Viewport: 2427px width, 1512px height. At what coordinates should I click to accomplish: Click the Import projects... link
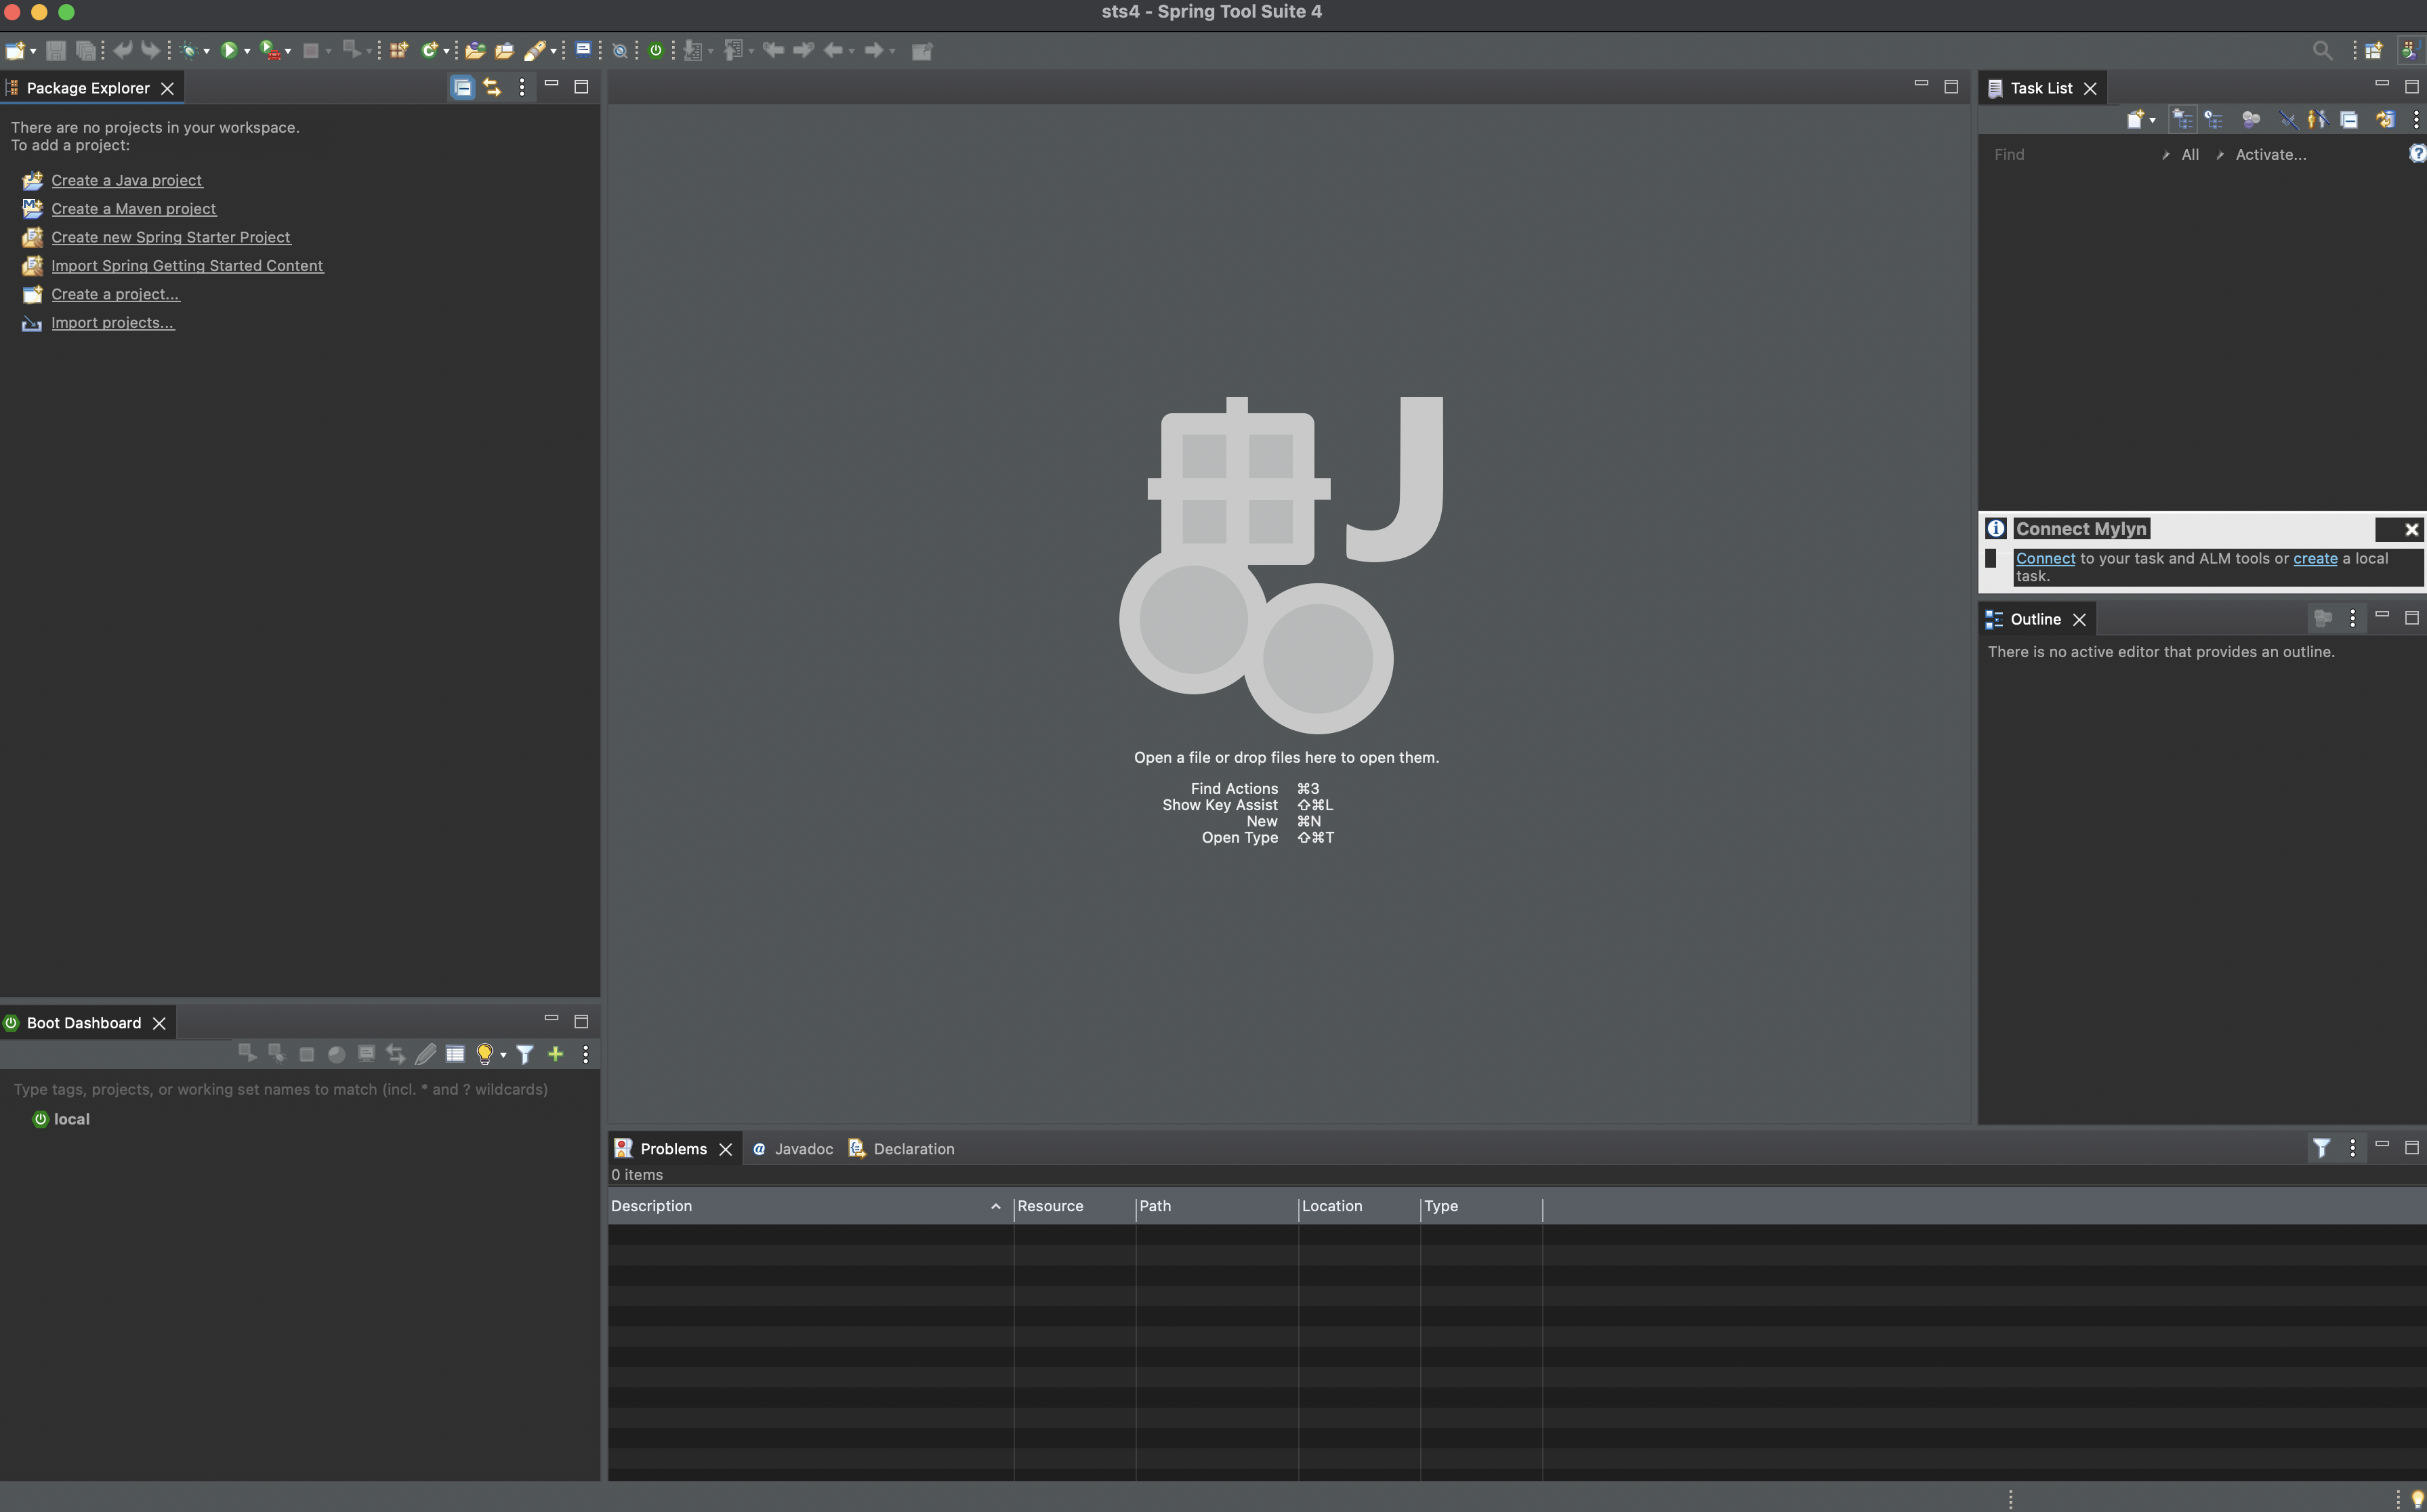pyautogui.click(x=112, y=322)
